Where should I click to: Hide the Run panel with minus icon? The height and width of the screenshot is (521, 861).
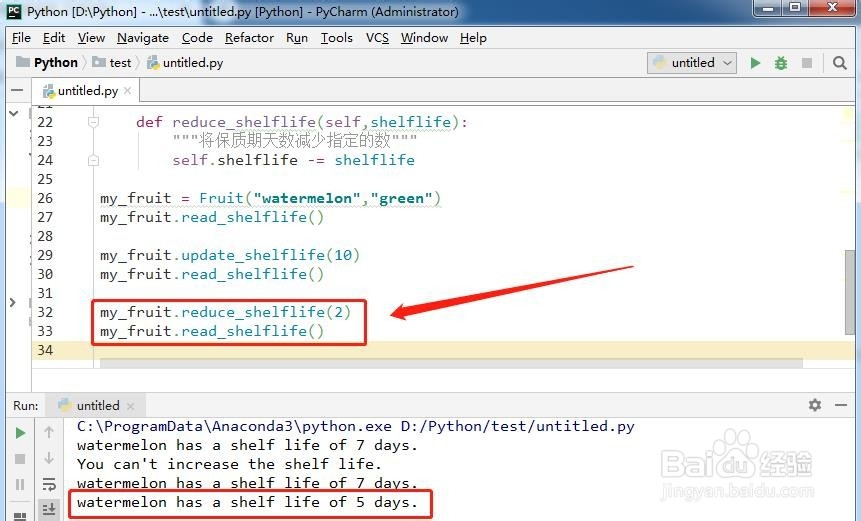[x=841, y=405]
